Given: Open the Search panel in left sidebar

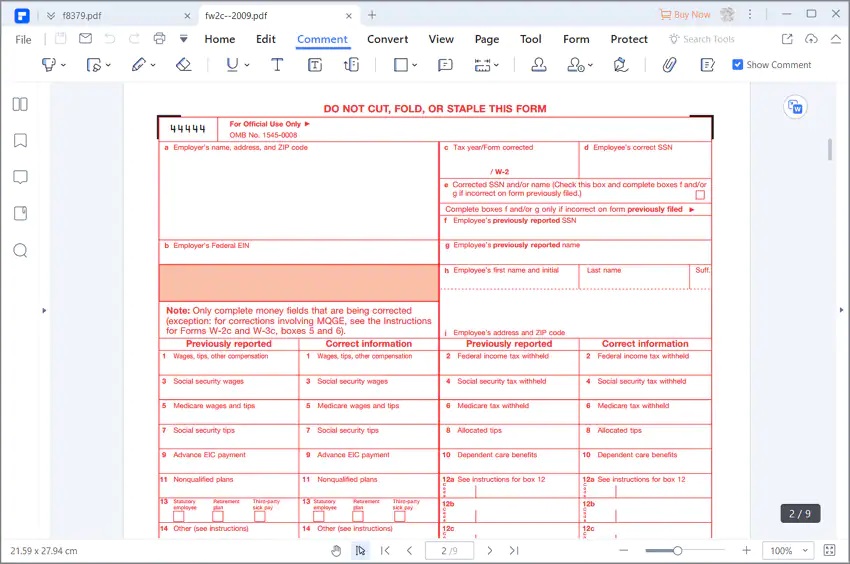Looking at the screenshot, I should coord(20,250).
